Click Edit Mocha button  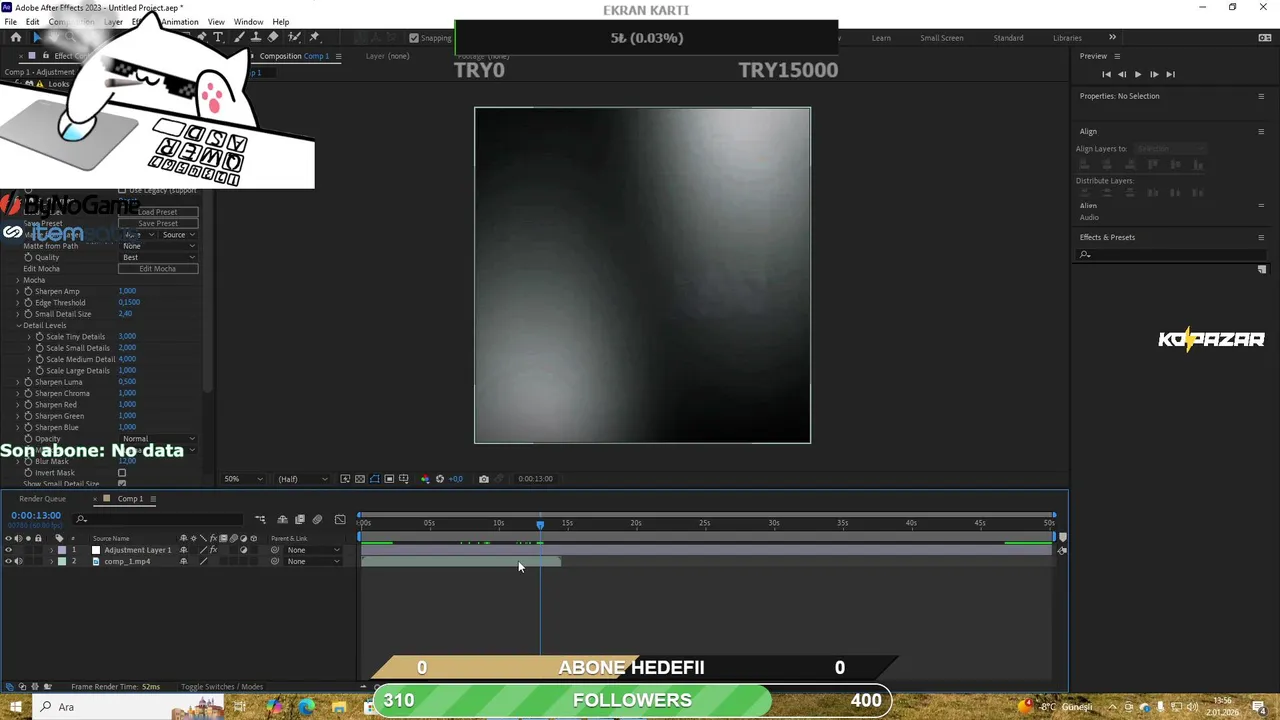point(158,269)
